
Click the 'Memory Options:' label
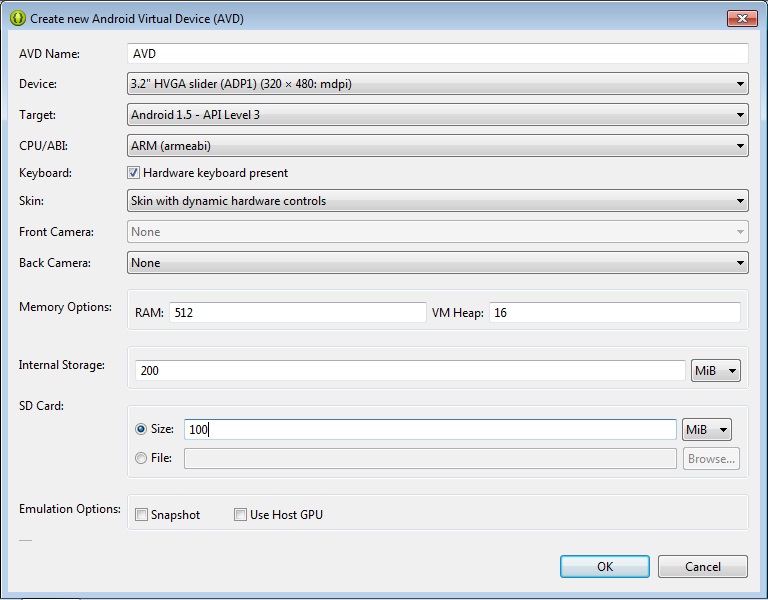[65, 307]
